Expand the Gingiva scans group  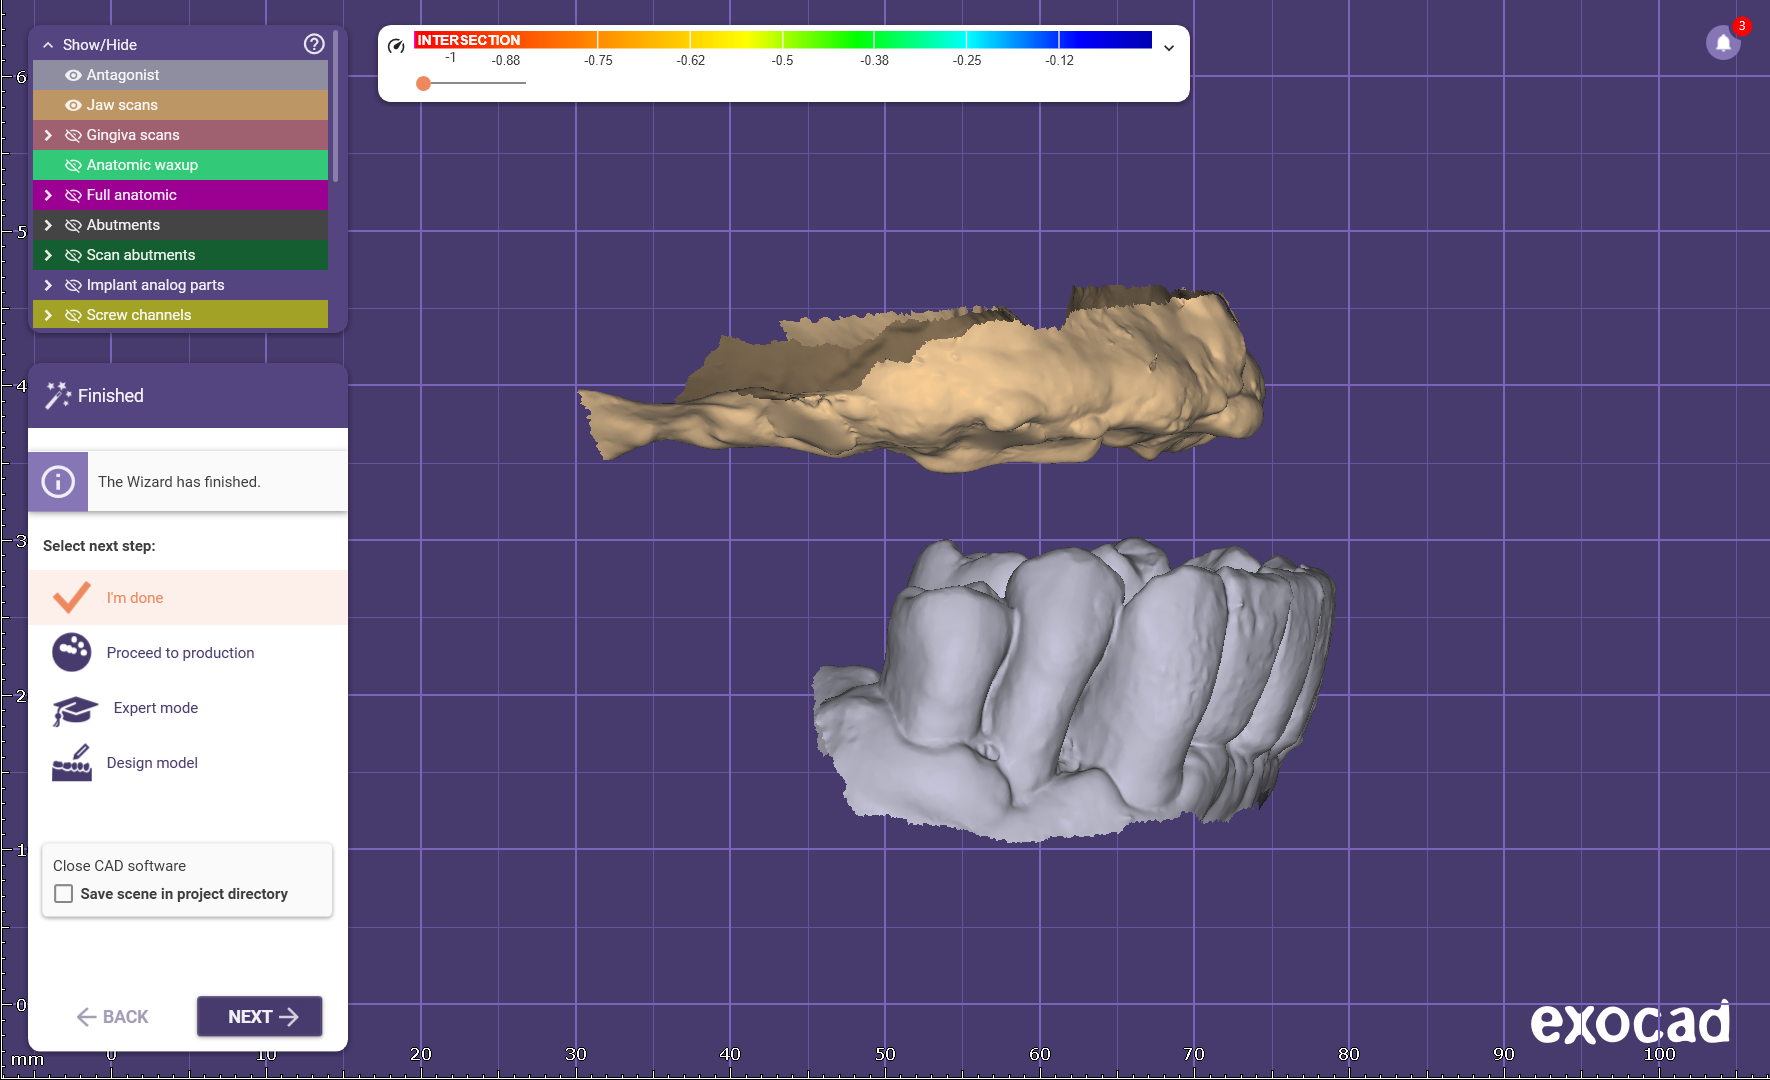pos(48,135)
